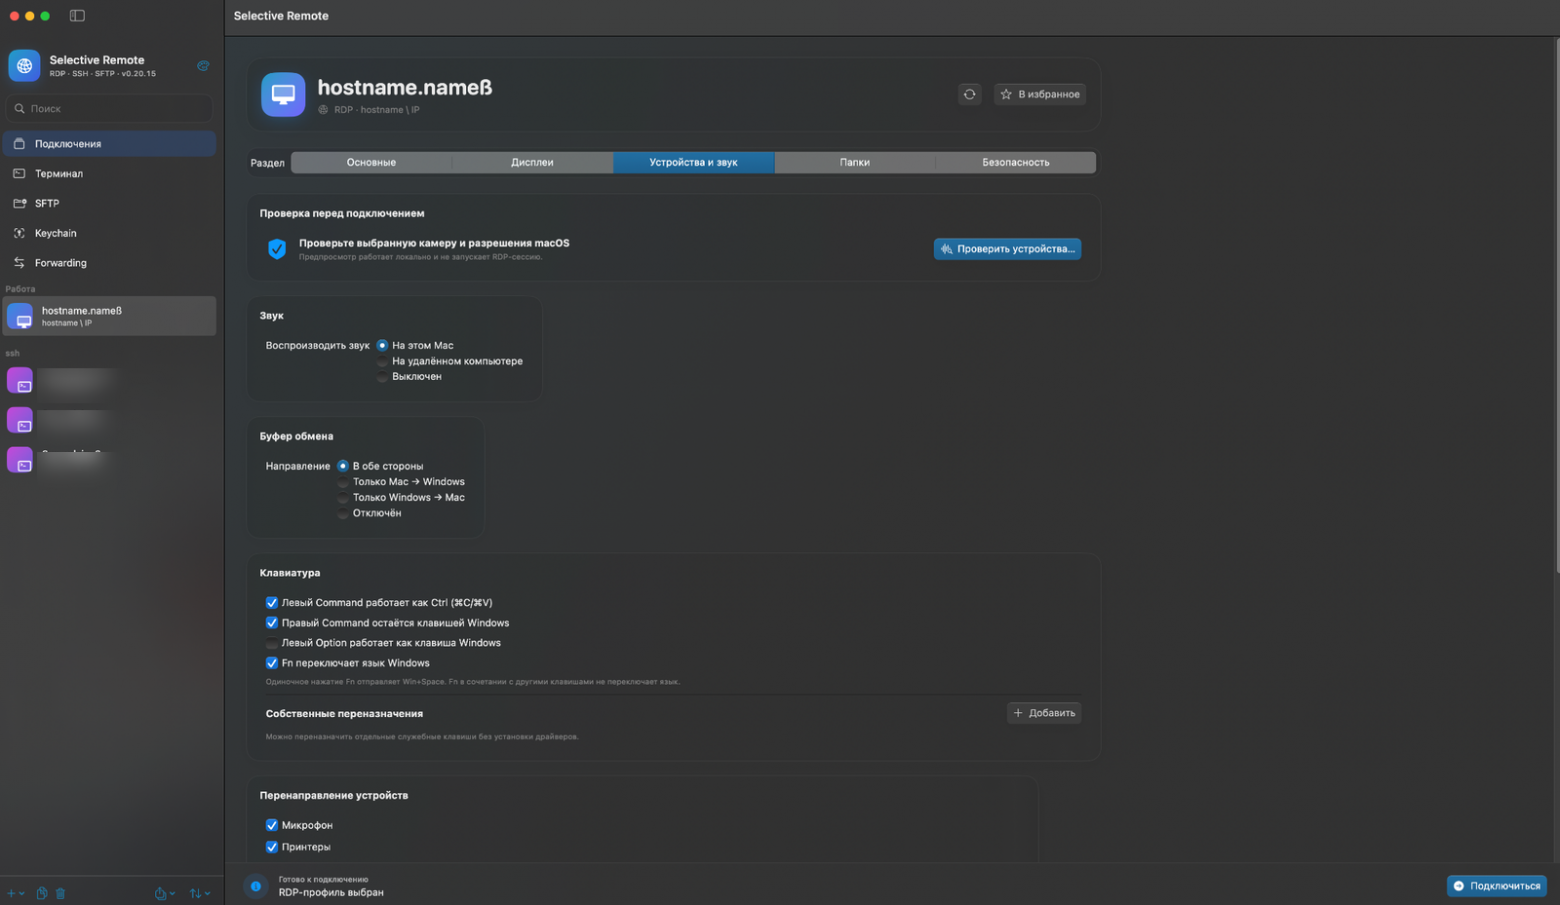Click the blue info icon in the status bar
1560x905 pixels.
(x=256, y=886)
